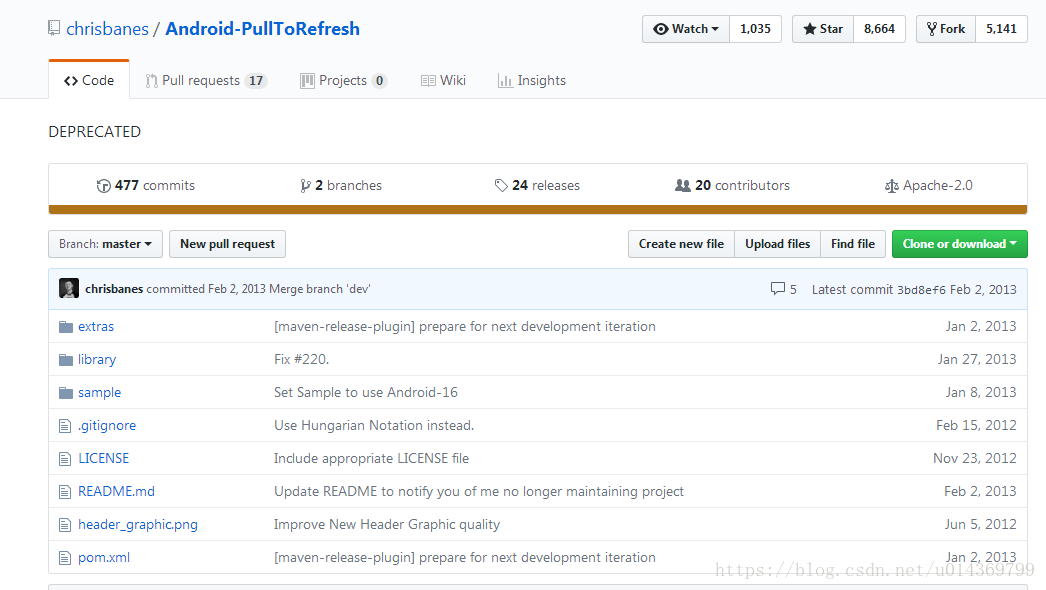The width and height of the screenshot is (1046, 590).
Task: Click the file icon for README.md
Action: pos(65,492)
